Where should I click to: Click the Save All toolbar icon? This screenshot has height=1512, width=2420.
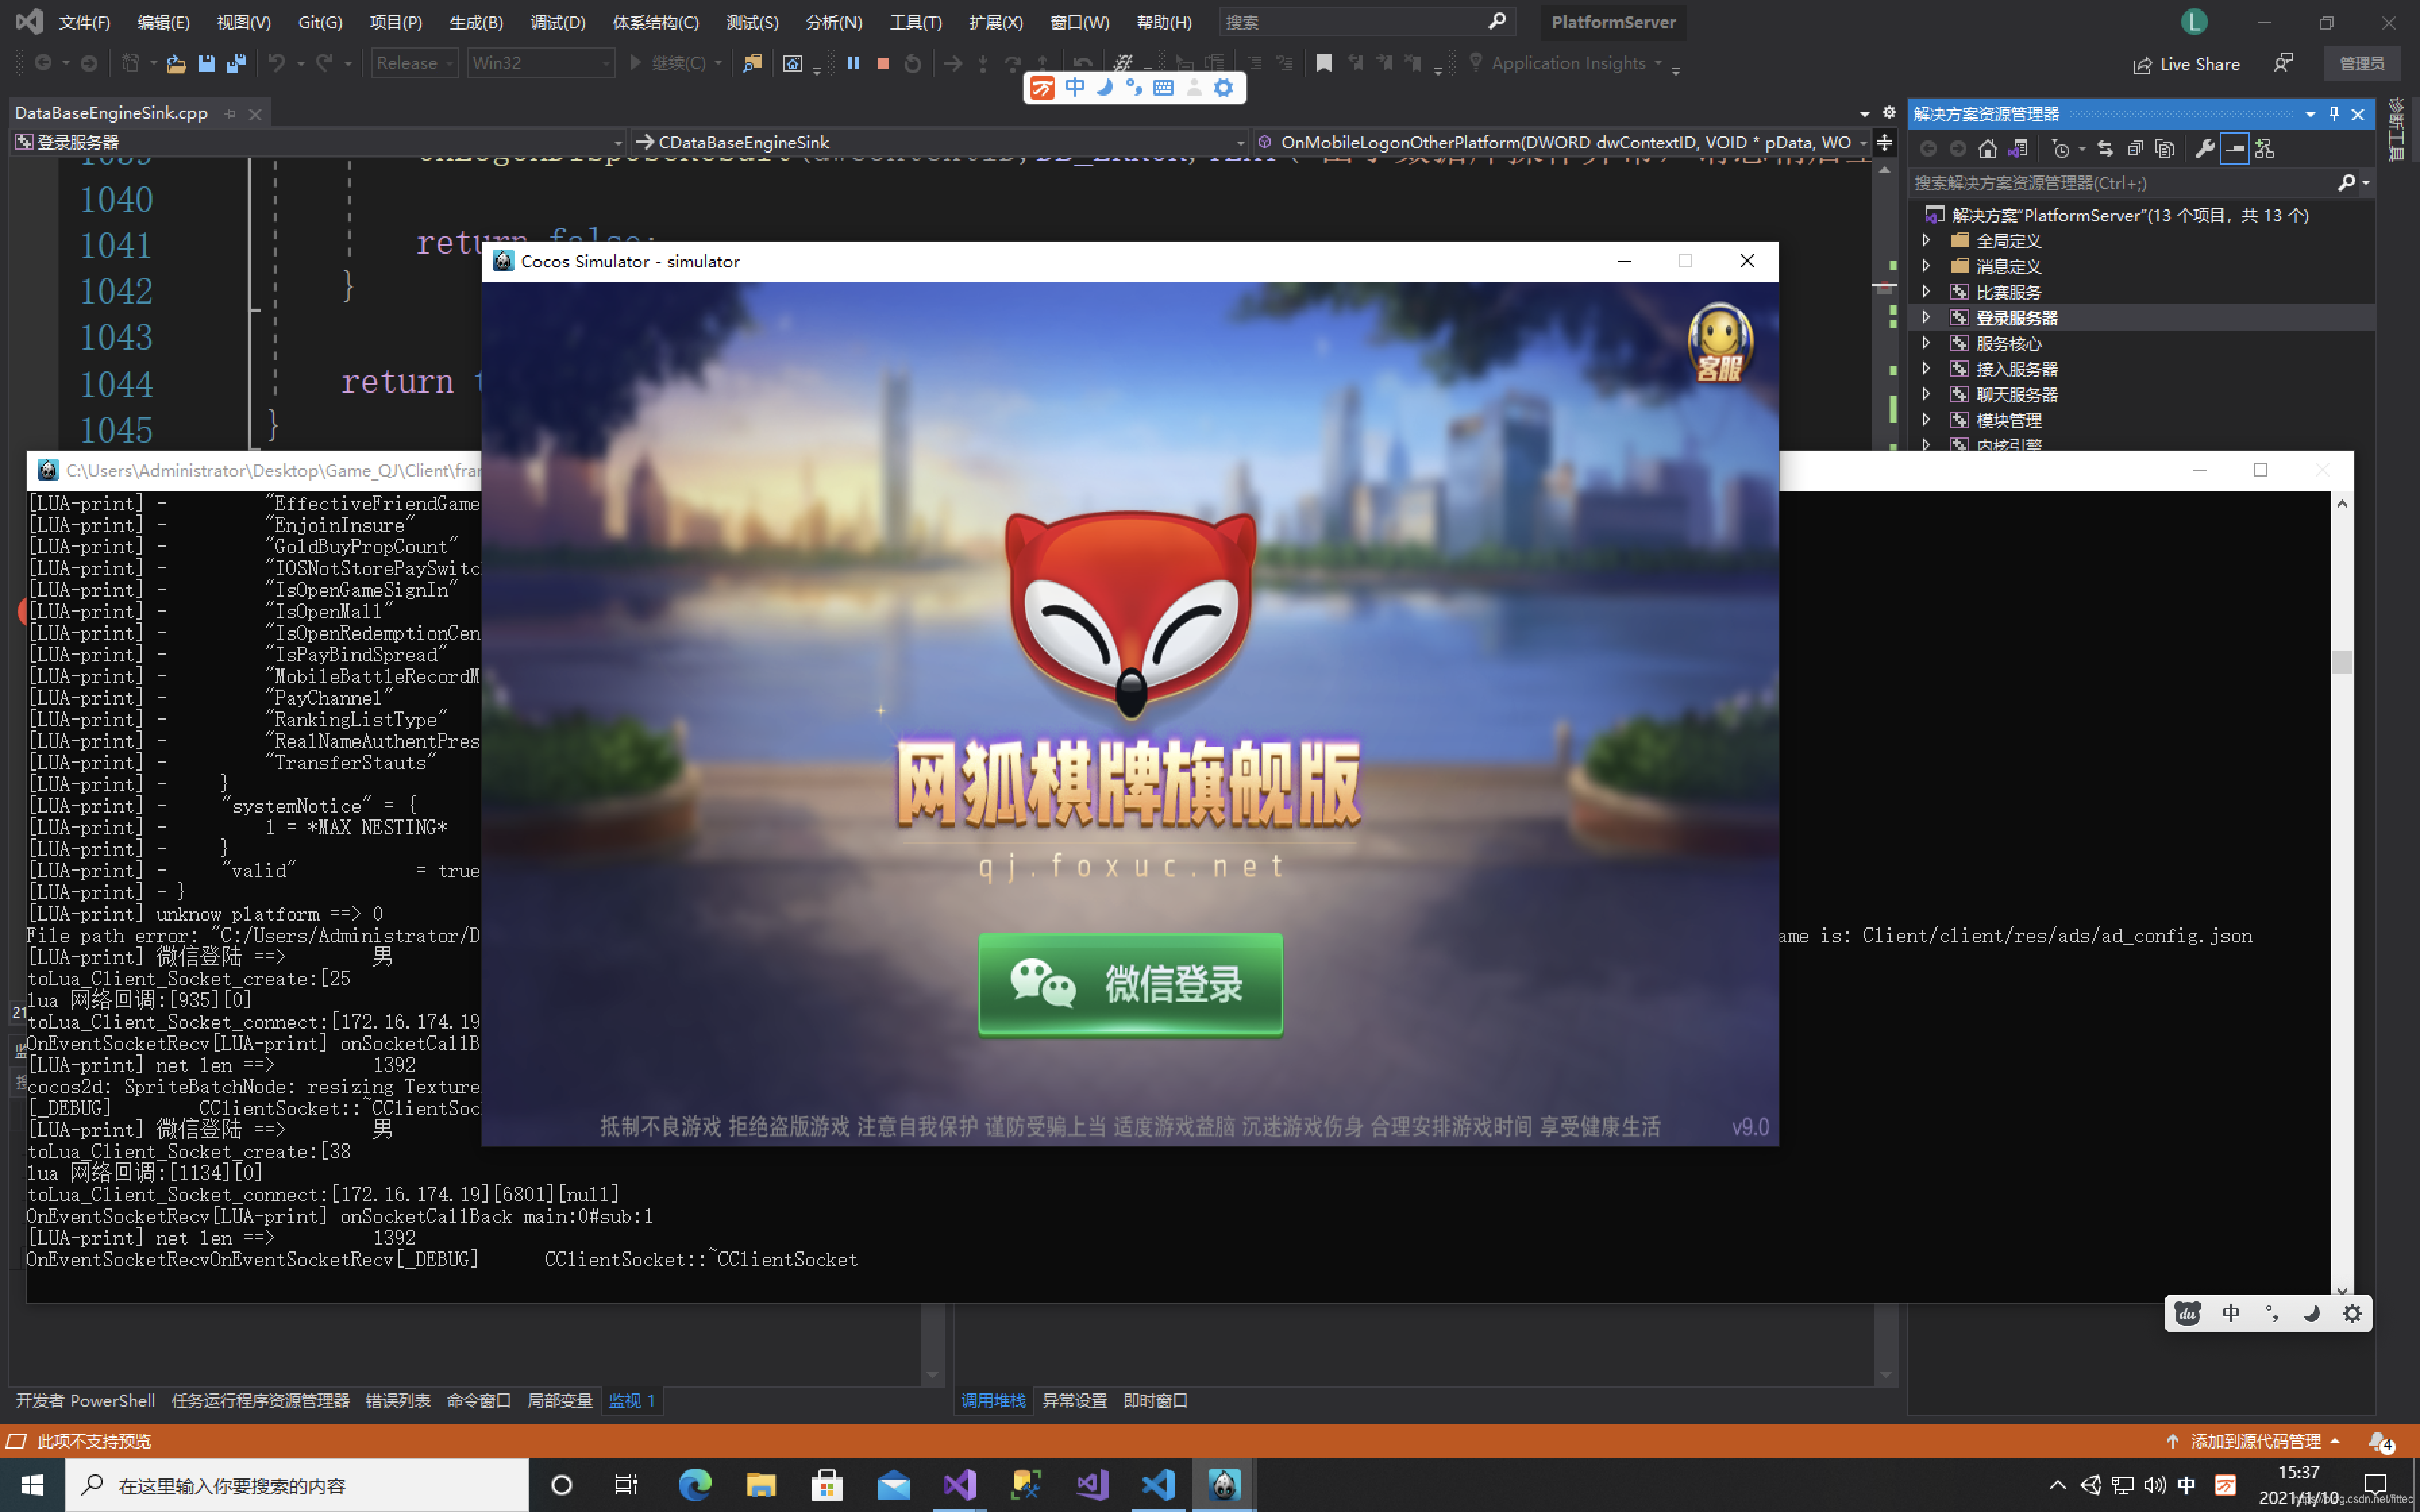point(236,63)
